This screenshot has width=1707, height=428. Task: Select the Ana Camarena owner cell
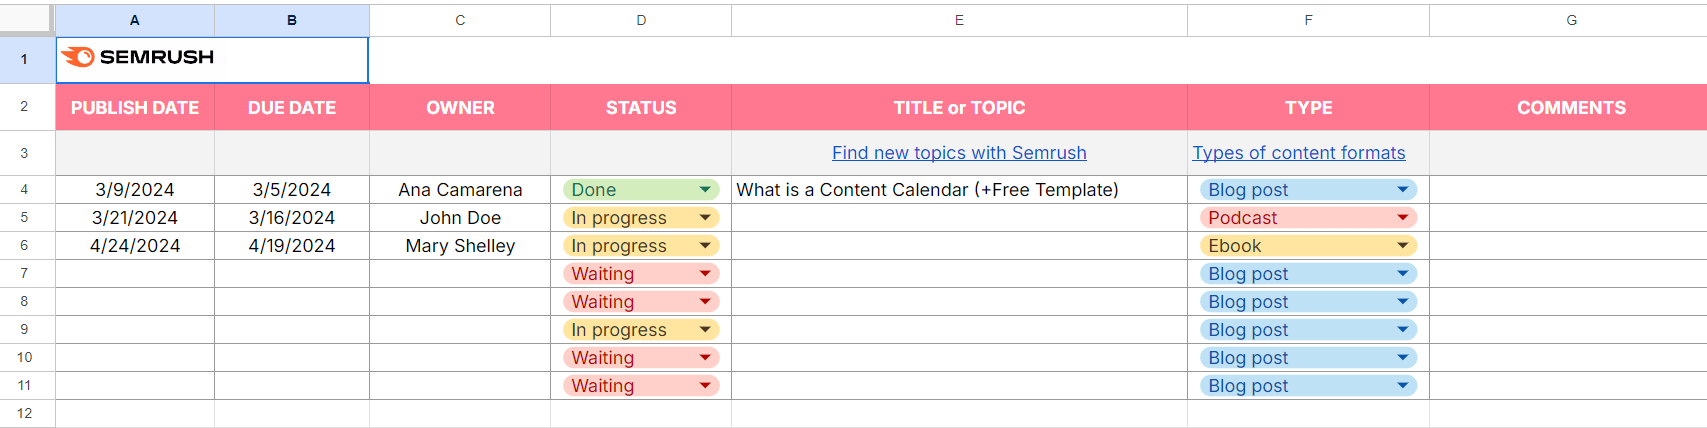pyautogui.click(x=460, y=190)
